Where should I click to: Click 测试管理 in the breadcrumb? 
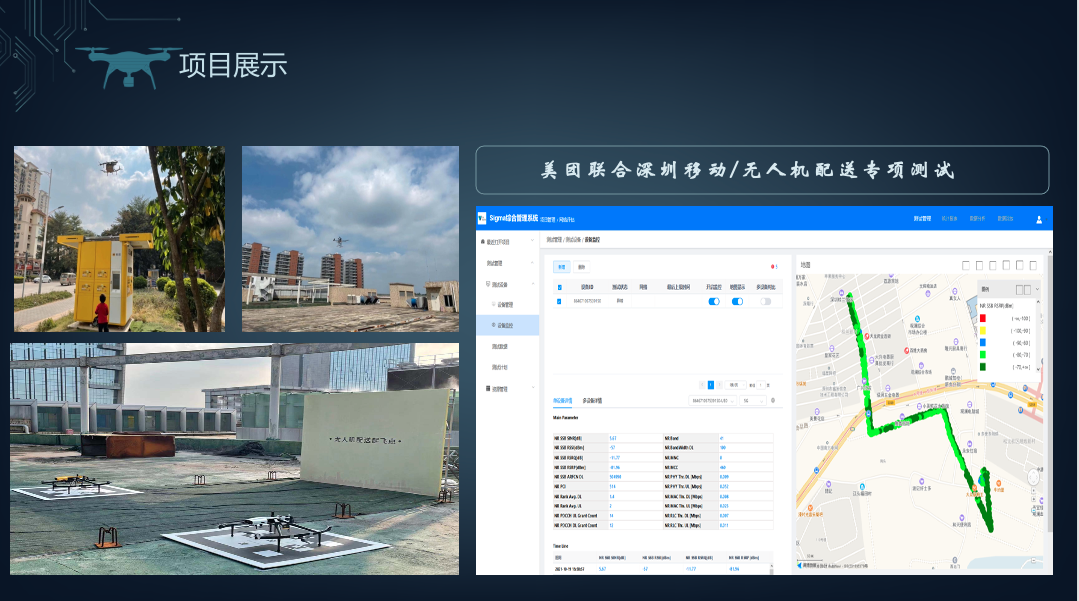pos(554,240)
